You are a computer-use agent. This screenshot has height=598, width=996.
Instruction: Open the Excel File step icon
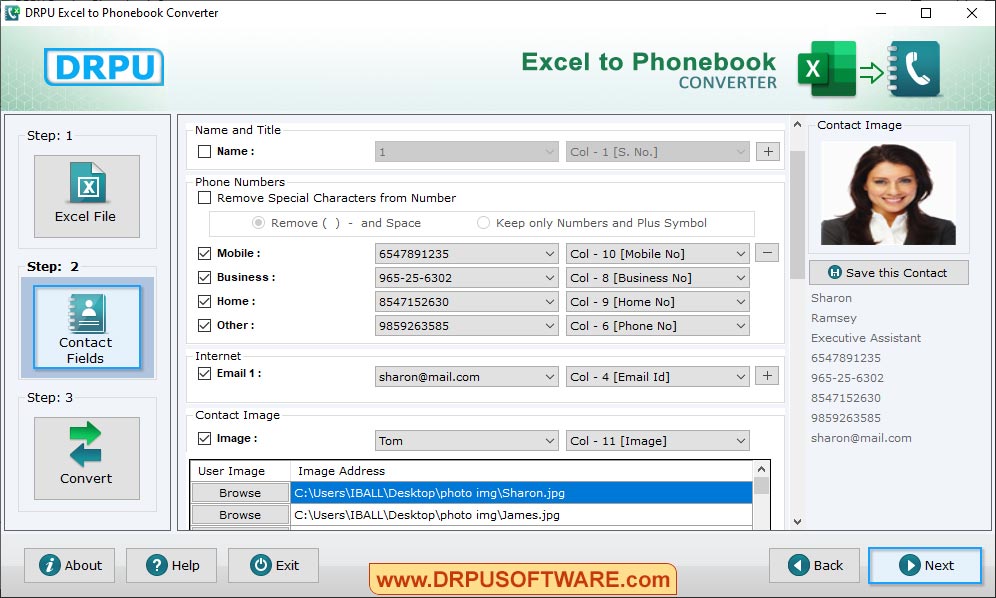(x=87, y=195)
